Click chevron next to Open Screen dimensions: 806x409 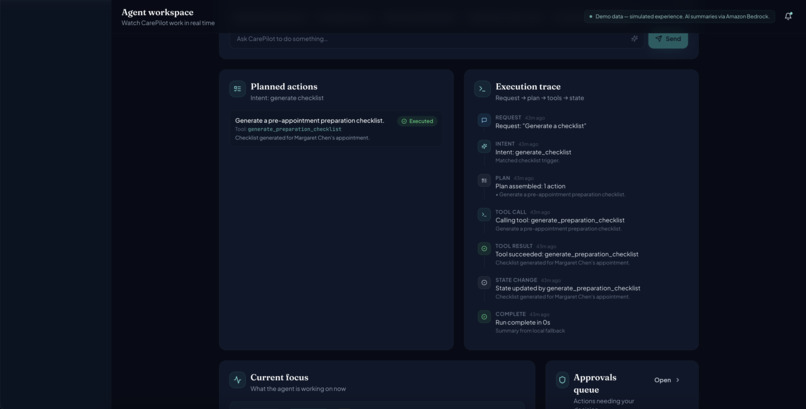click(677, 380)
